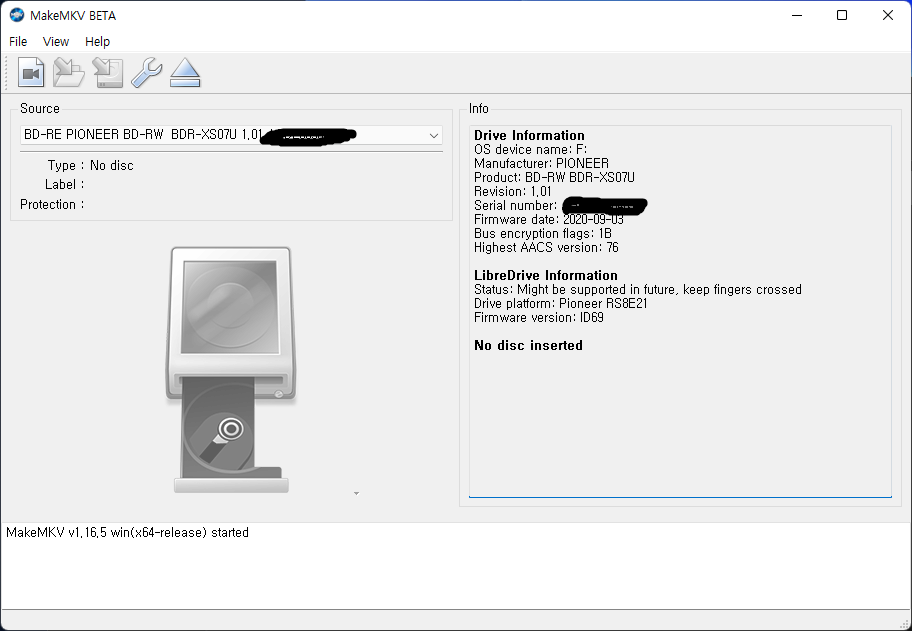912x631 pixels.
Task: Click inside the Drive Information text panel
Action: click(x=680, y=420)
